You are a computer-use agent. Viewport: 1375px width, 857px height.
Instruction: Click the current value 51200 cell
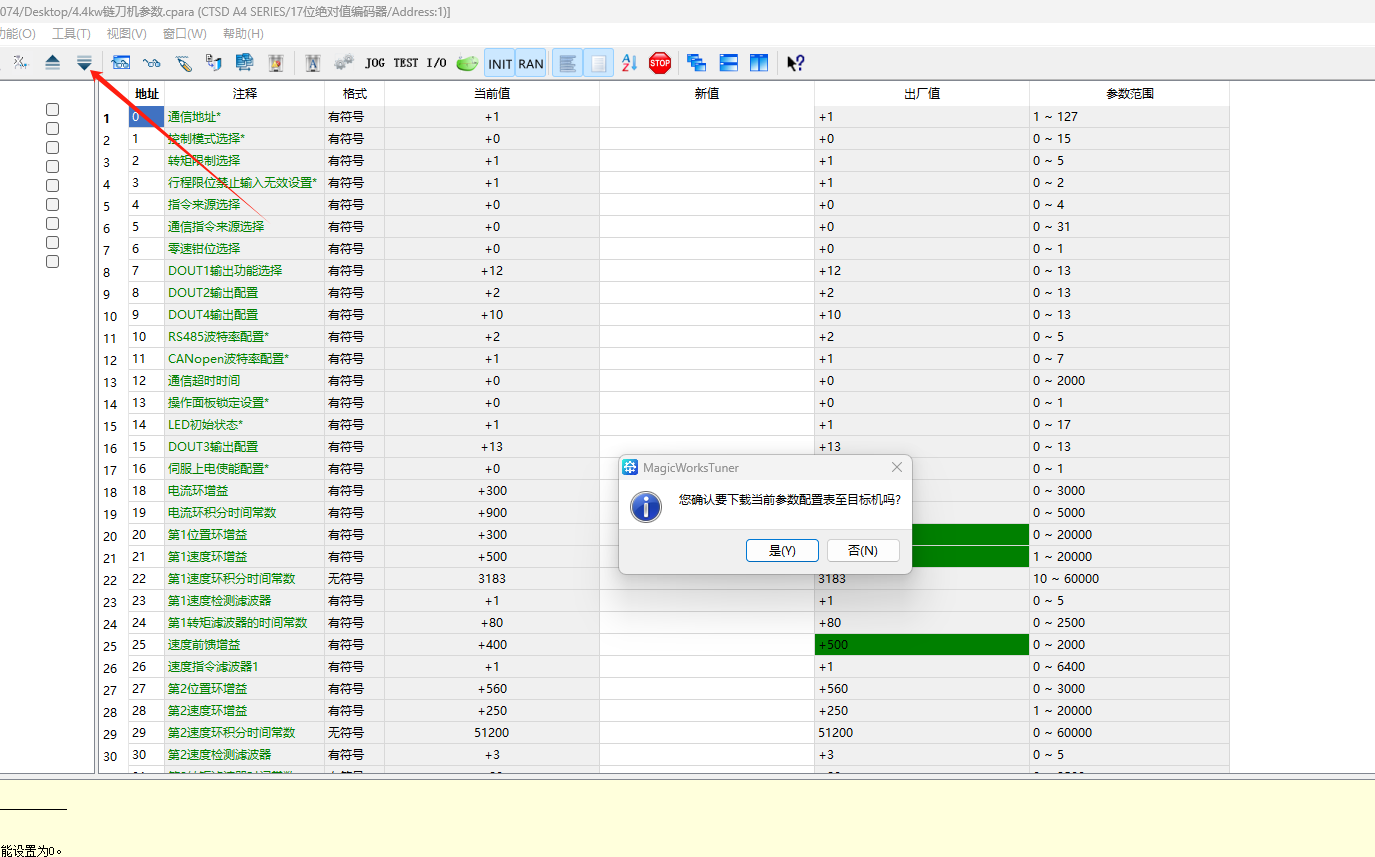point(492,732)
